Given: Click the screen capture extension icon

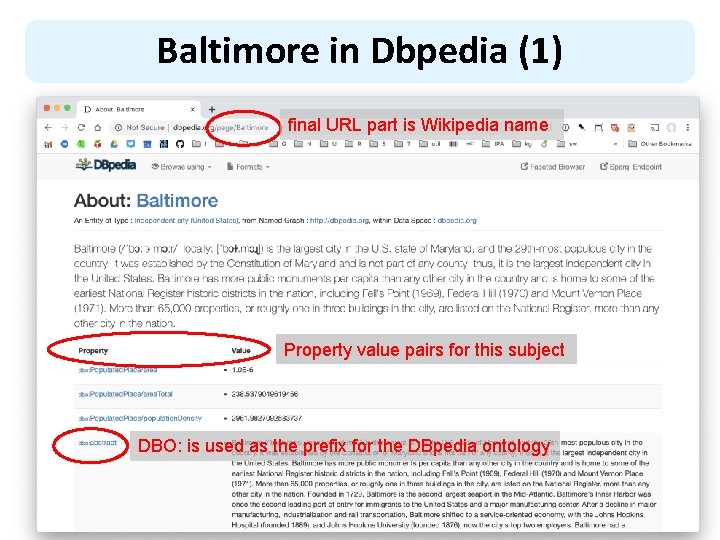Looking at the screenshot, I should point(598,127).
